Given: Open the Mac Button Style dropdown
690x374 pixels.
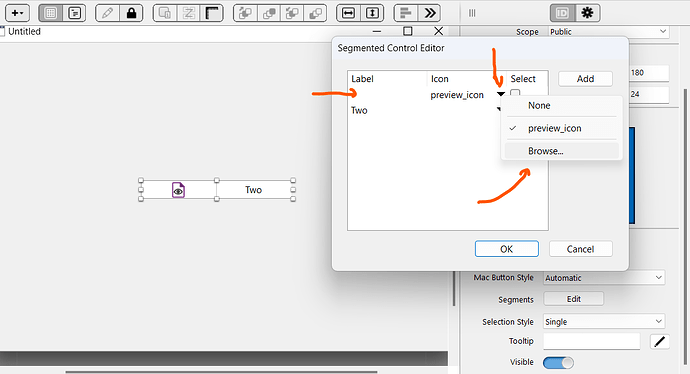Looking at the screenshot, I should coord(604,278).
